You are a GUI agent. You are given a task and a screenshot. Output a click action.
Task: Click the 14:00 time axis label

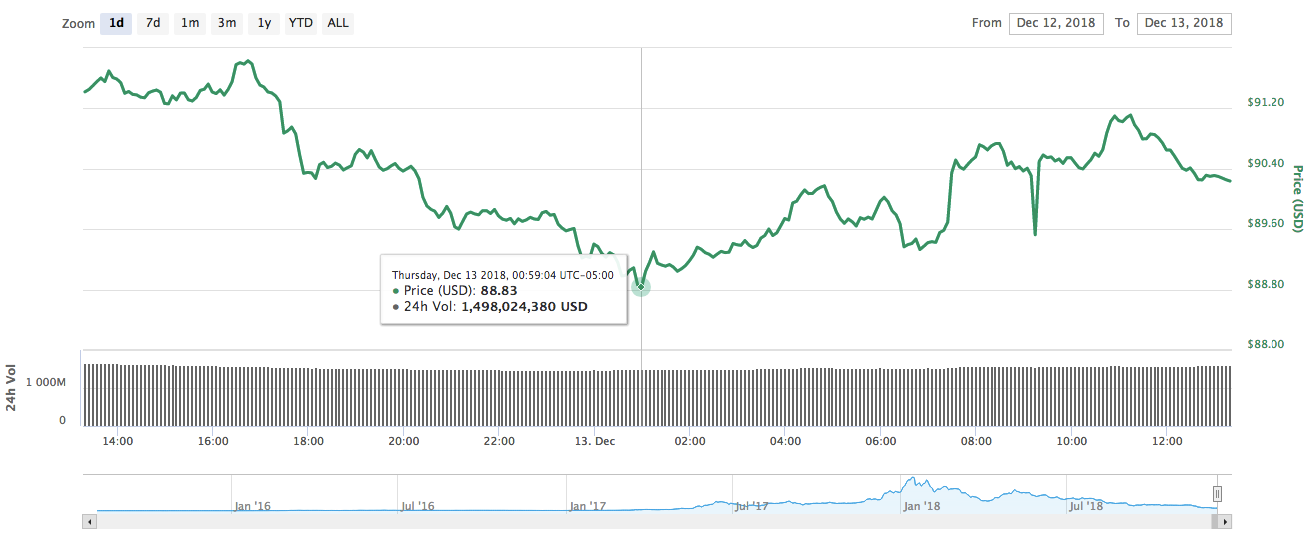[117, 441]
